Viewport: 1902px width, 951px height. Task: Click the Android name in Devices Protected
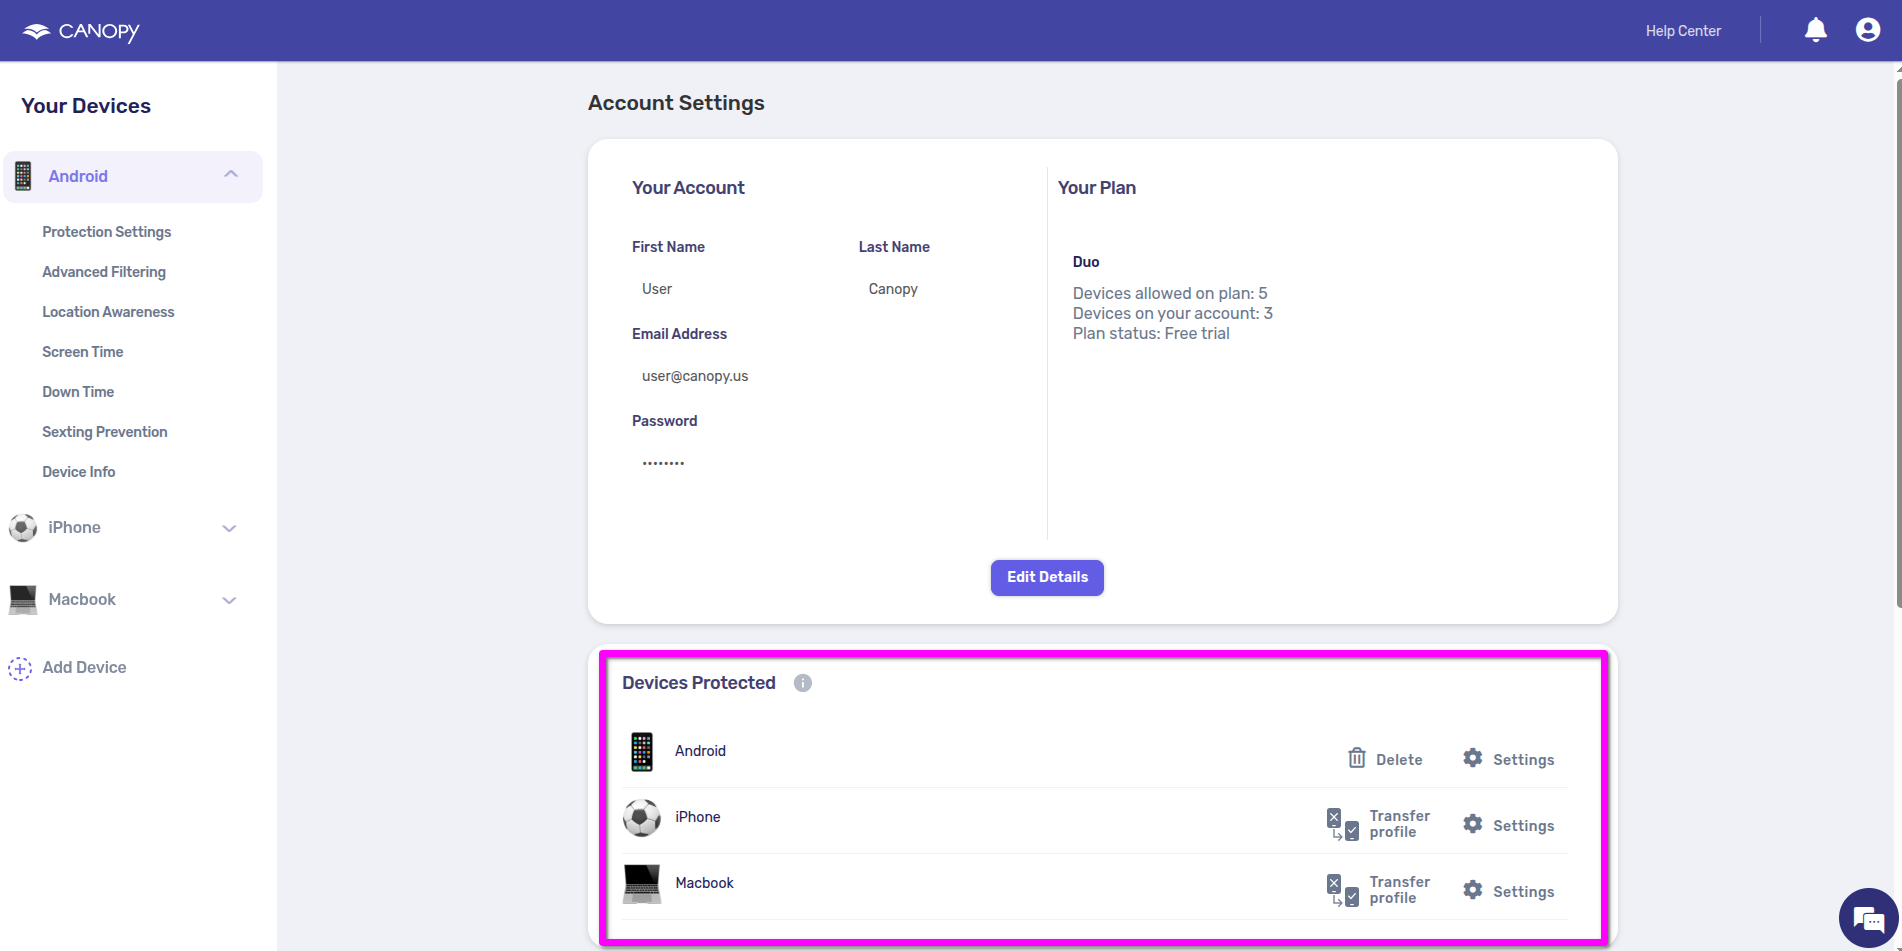point(700,751)
